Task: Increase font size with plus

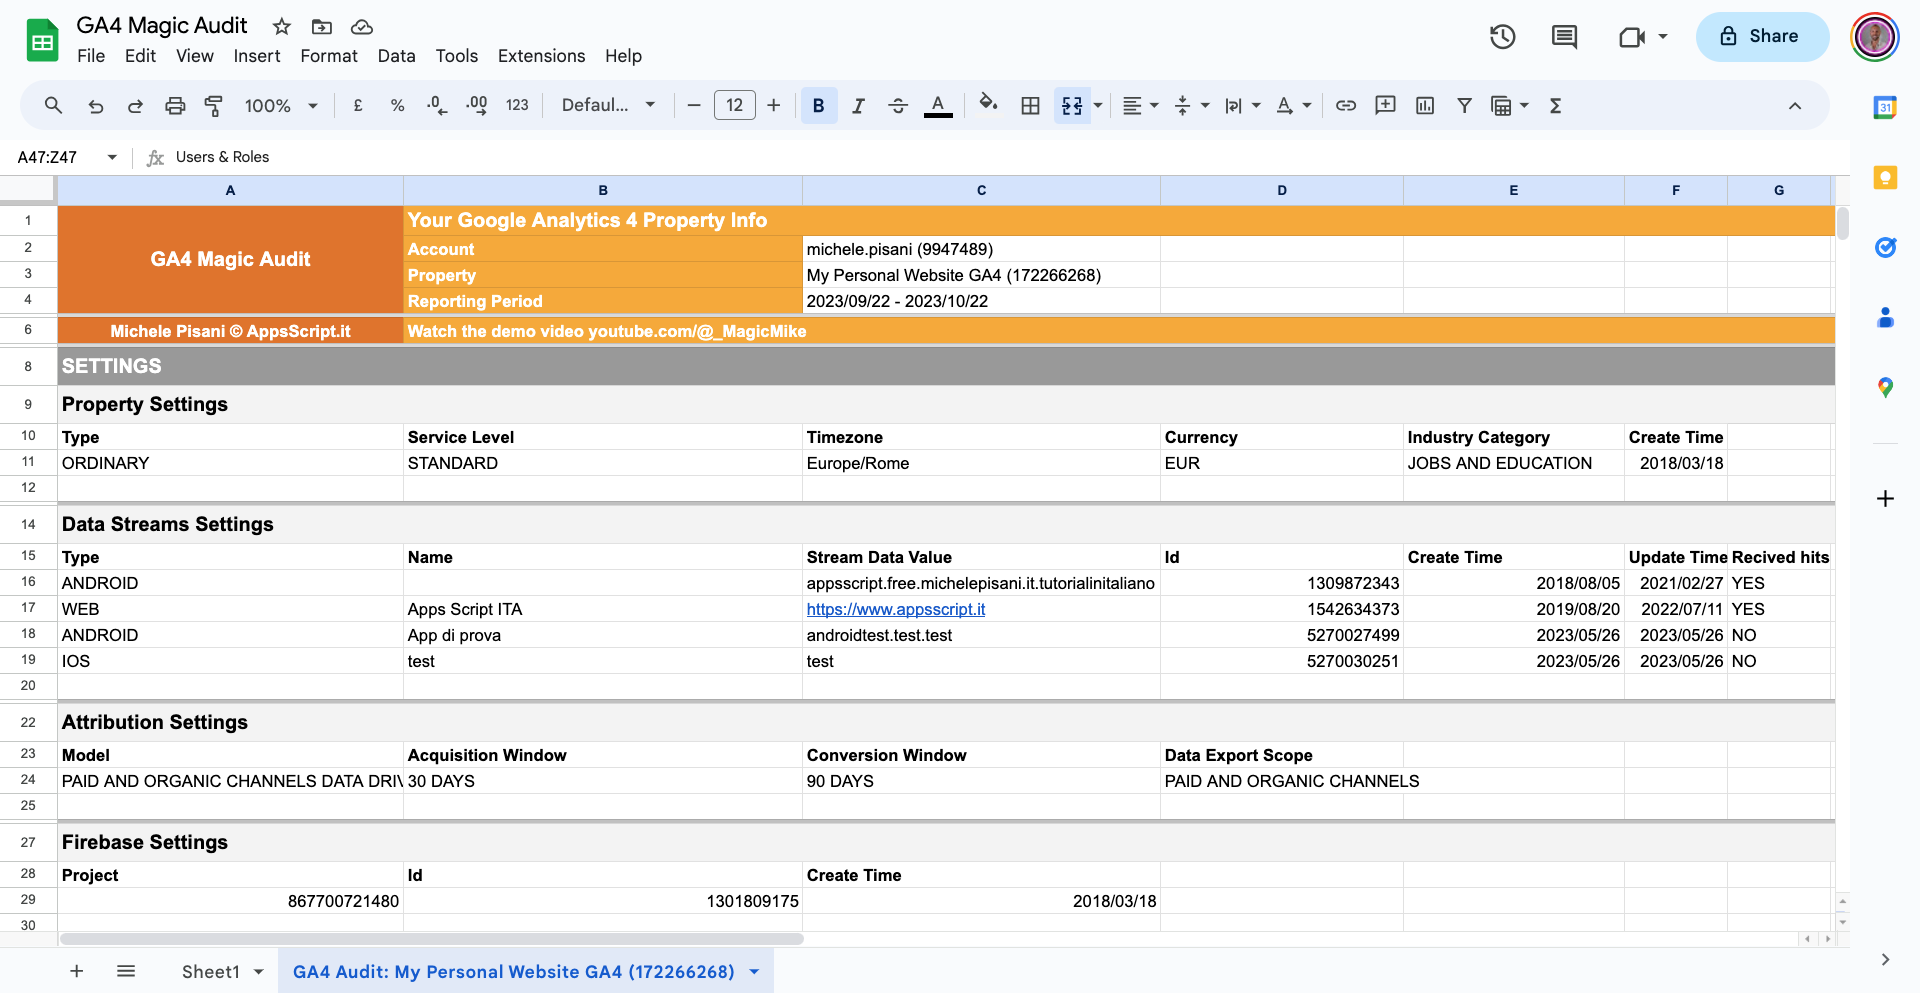Action: click(x=774, y=105)
